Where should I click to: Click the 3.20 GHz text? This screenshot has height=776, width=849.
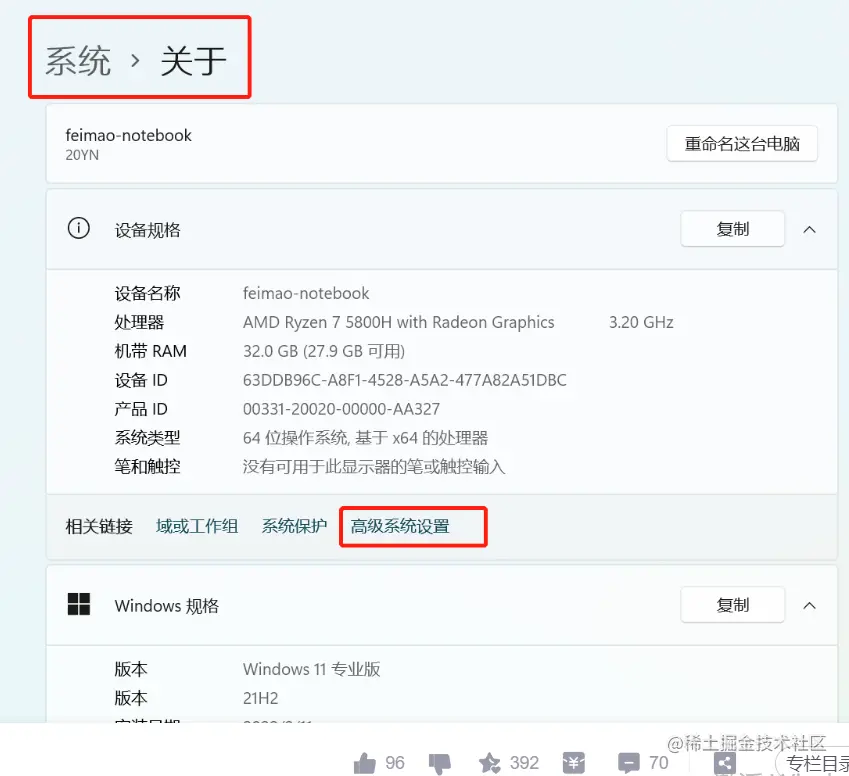coord(641,322)
